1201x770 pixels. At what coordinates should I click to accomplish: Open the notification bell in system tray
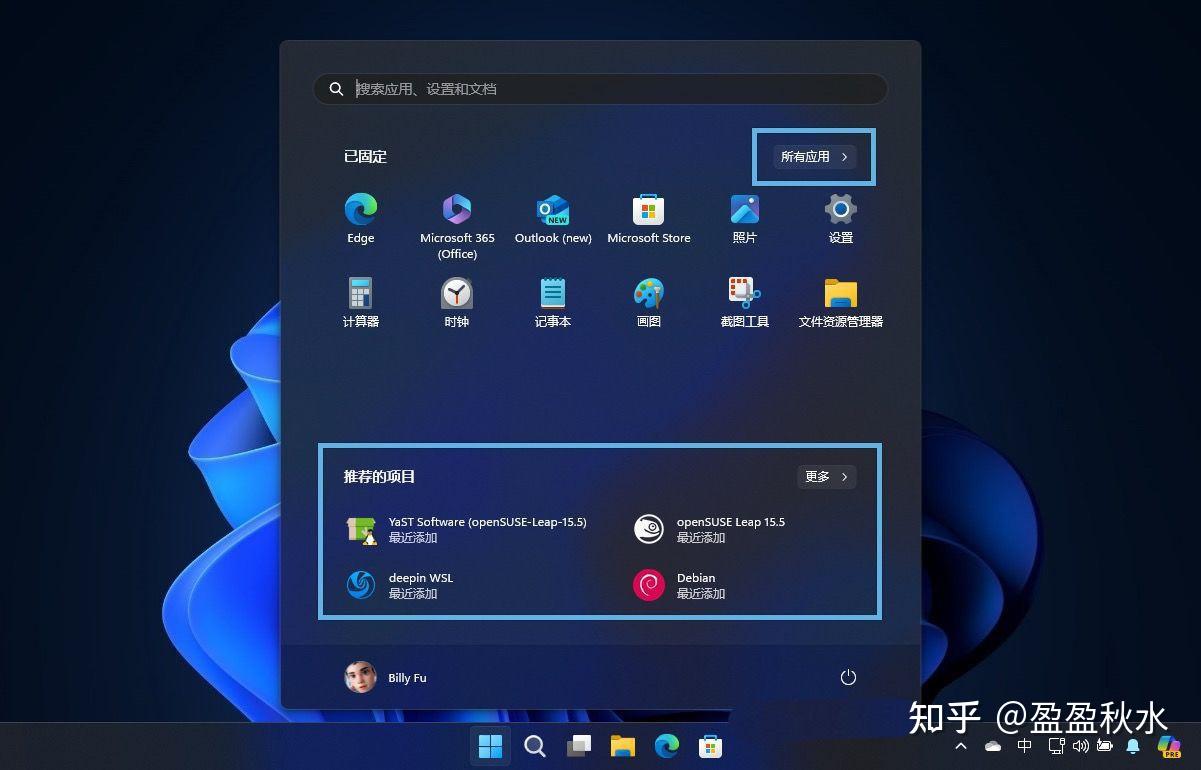coord(1133,746)
